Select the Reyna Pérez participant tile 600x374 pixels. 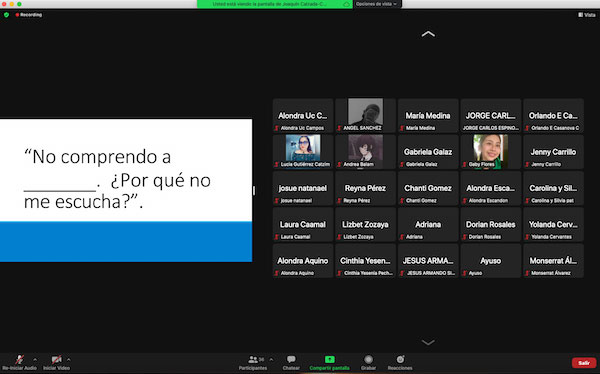click(x=365, y=188)
